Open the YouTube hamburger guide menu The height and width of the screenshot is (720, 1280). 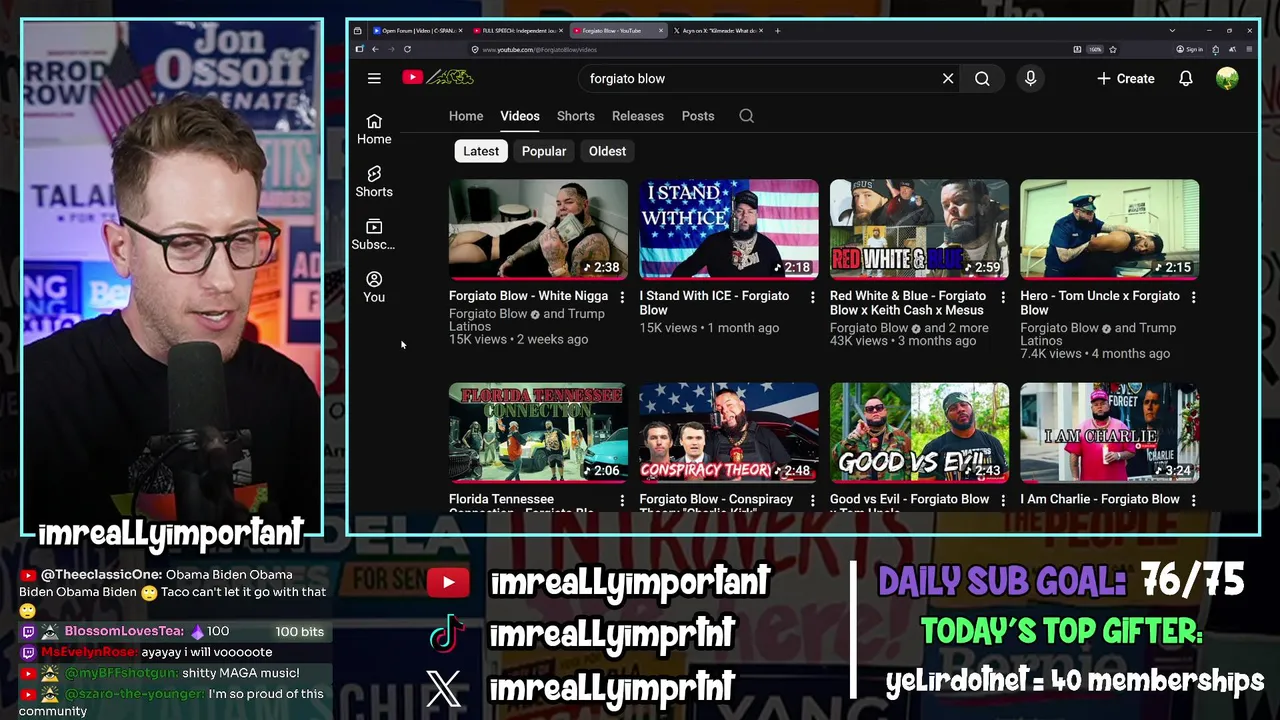pos(374,78)
